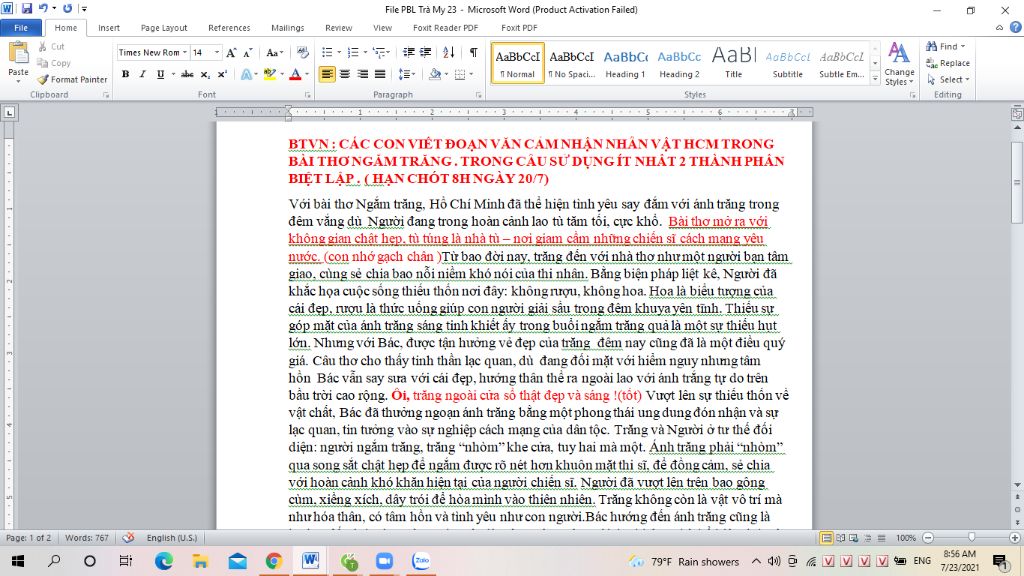Switch to Full Screen Reading view icon
The height and width of the screenshot is (576, 1024).
click(840, 537)
